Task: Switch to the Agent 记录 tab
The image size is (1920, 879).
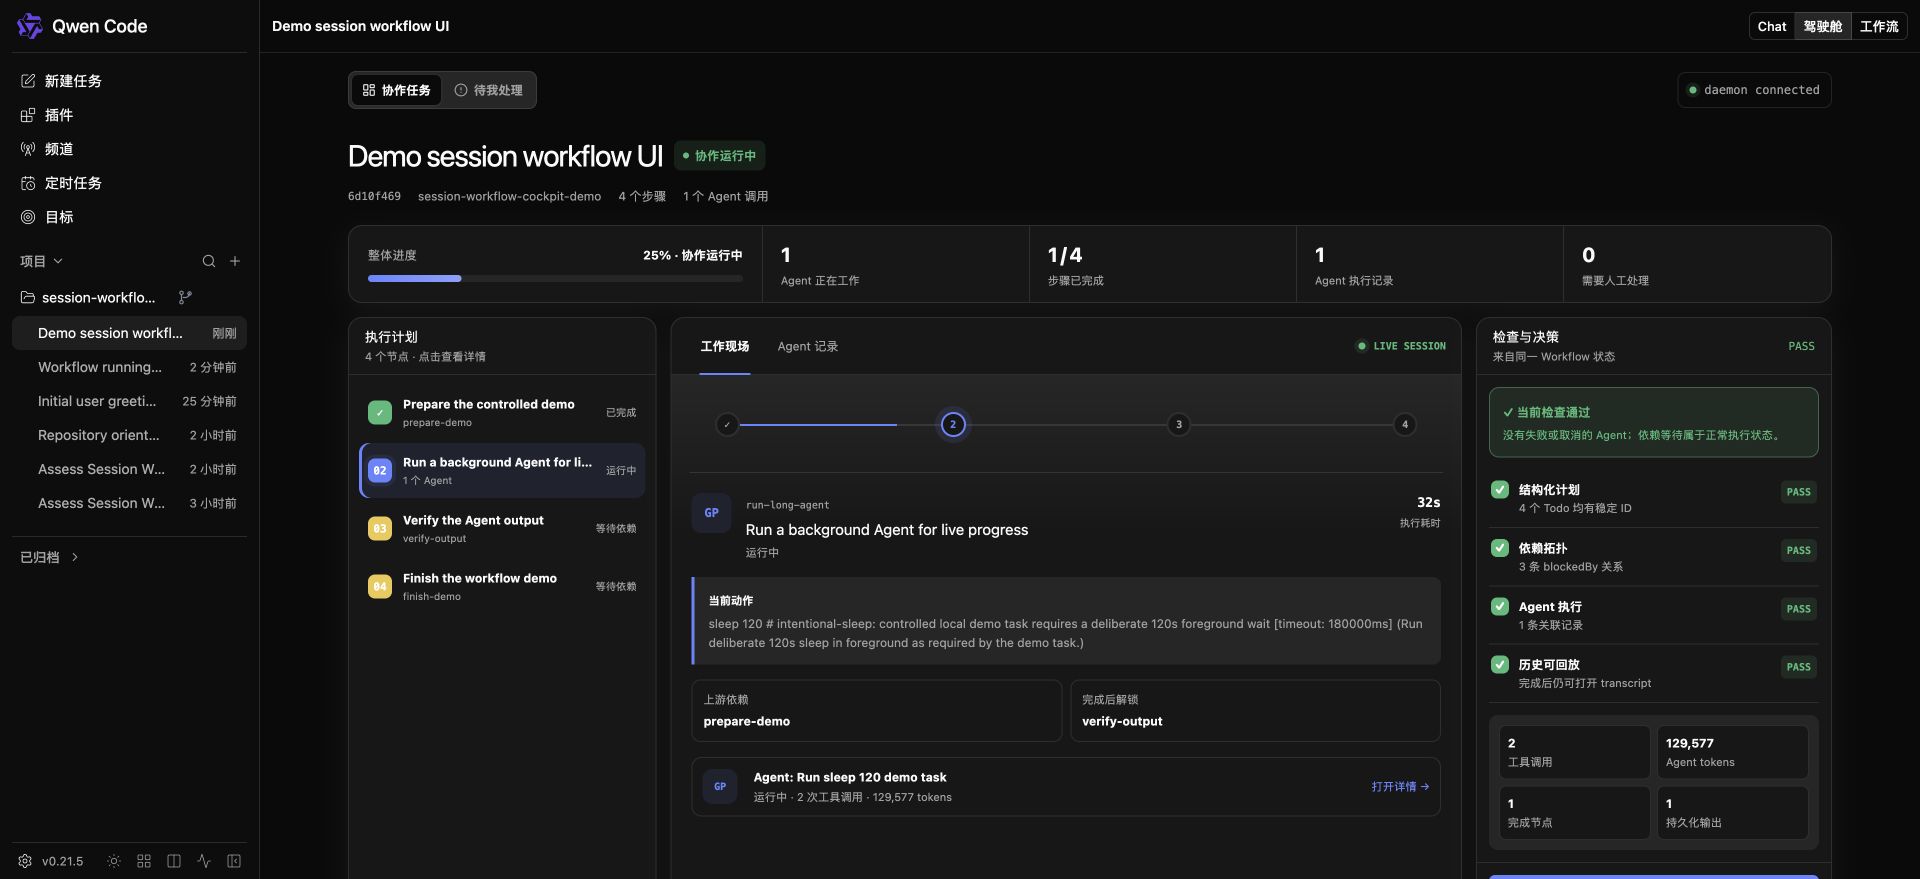Action: pyautogui.click(x=808, y=346)
